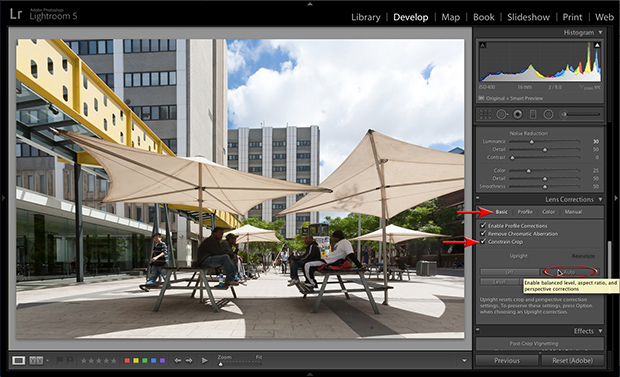Switch to Before/After YY view

36,360
